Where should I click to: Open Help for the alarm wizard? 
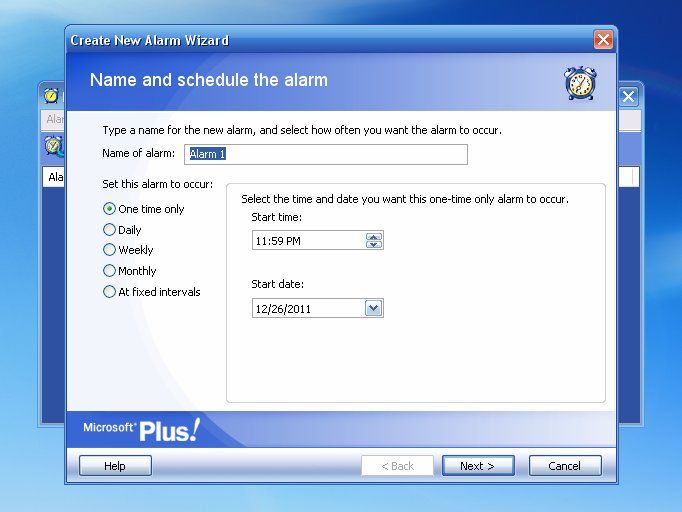click(x=115, y=466)
